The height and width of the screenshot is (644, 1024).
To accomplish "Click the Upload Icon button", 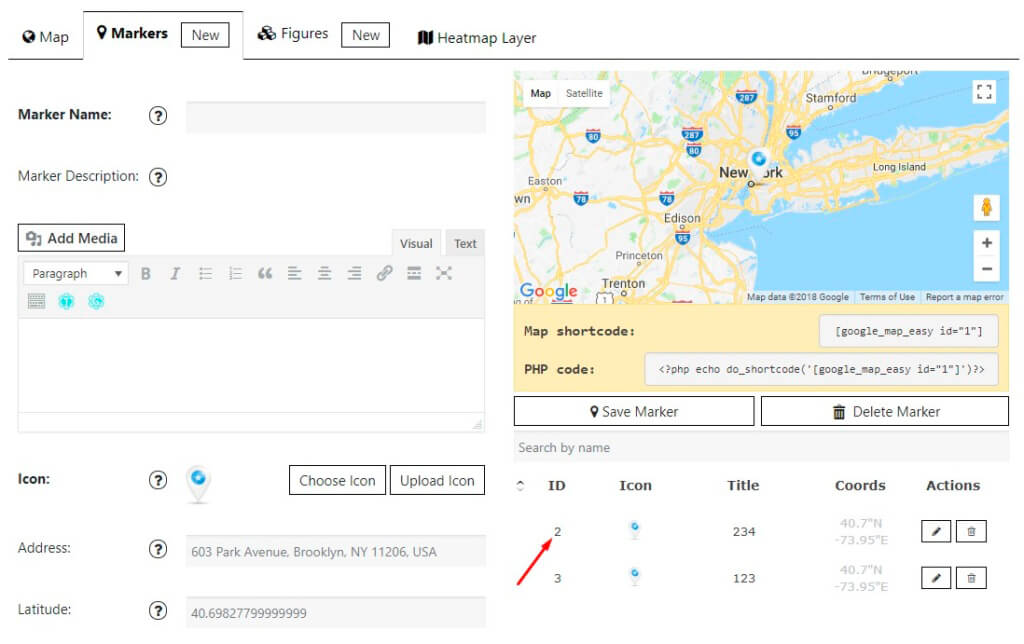I will click(437, 481).
